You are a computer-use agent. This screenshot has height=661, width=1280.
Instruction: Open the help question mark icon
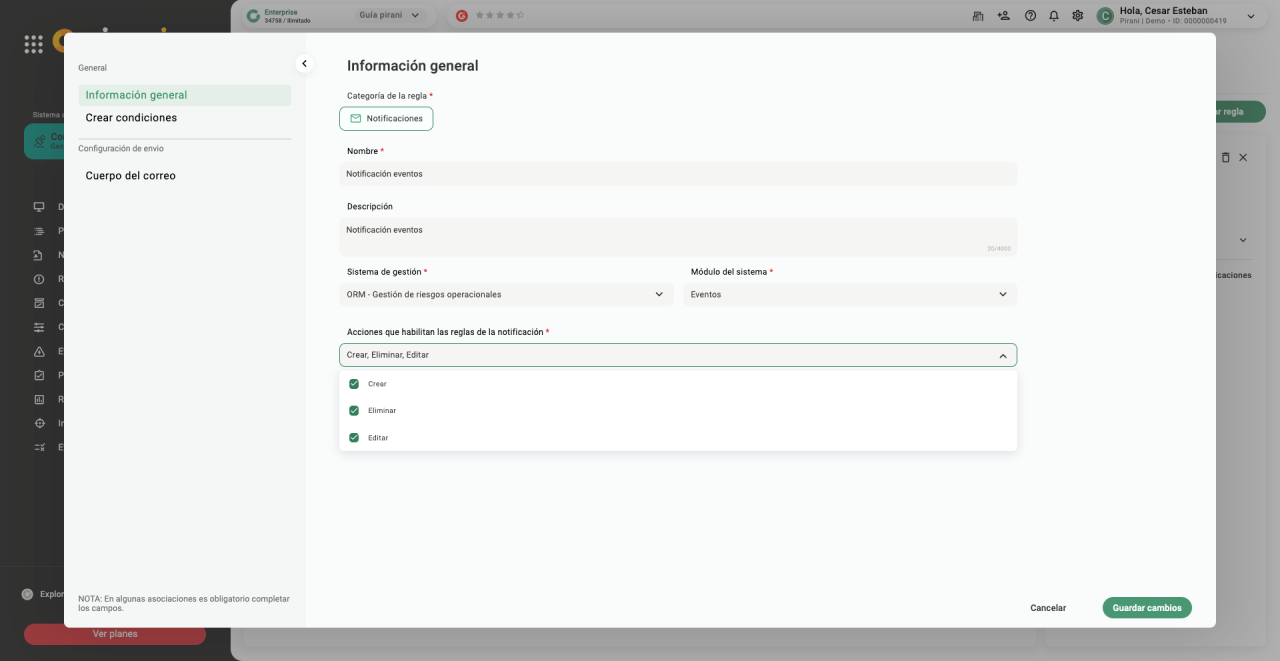coord(1030,16)
